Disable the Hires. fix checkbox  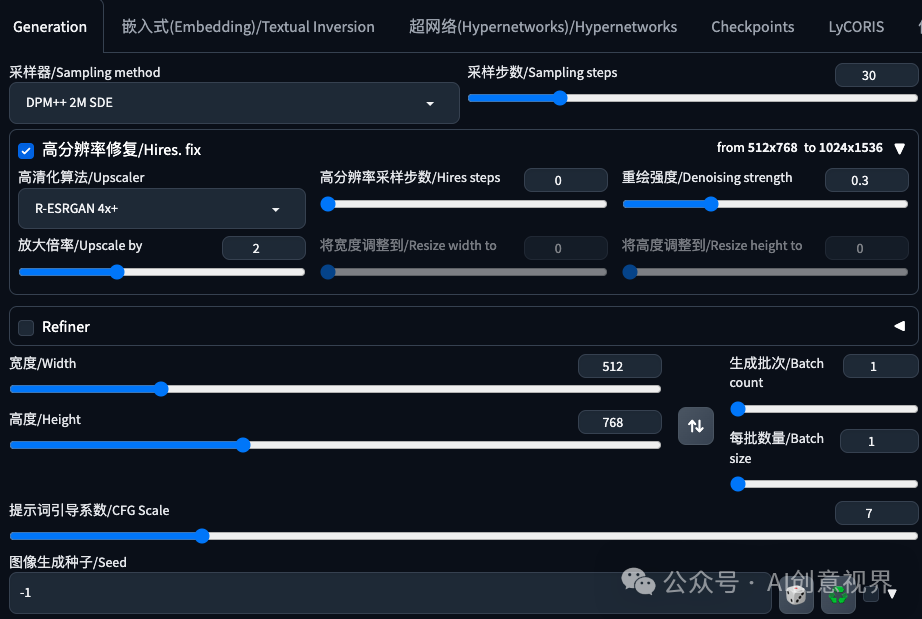26,150
